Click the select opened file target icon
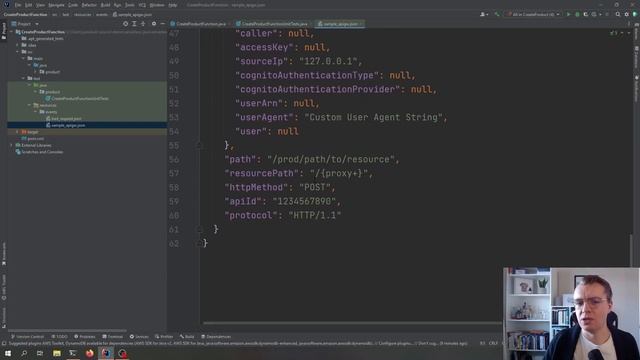 (125, 24)
